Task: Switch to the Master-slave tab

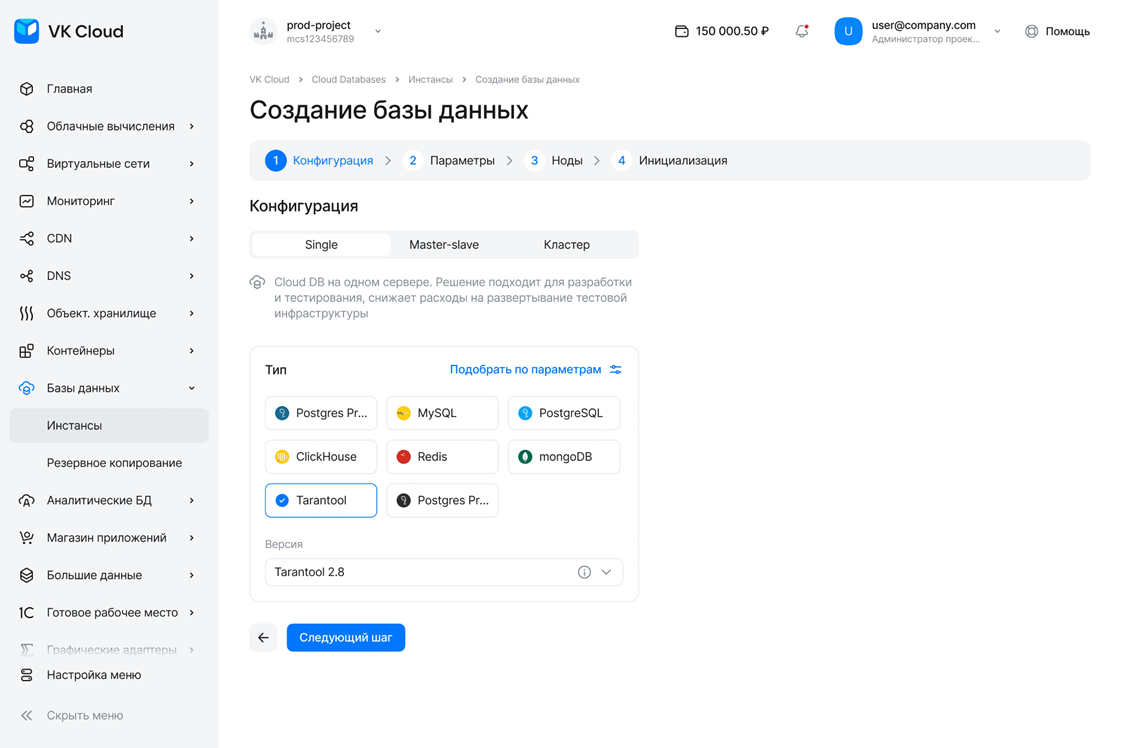Action: click(444, 245)
